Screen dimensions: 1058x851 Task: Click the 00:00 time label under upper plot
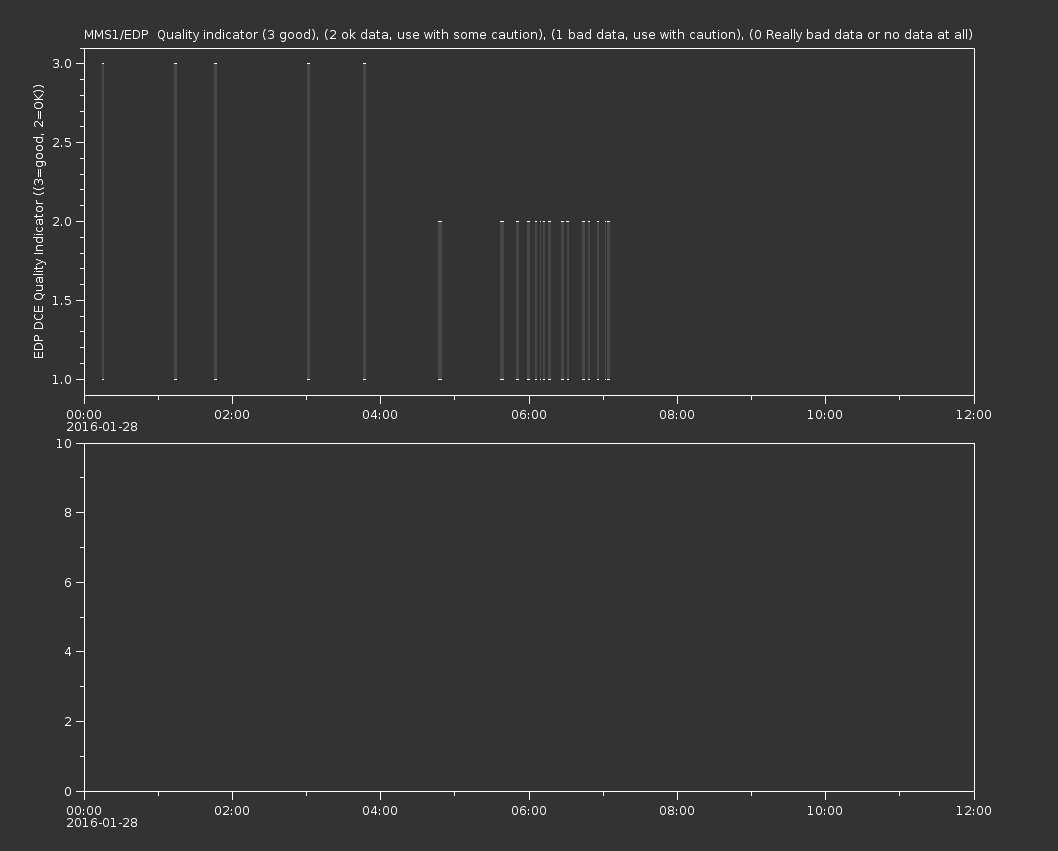click(84, 414)
